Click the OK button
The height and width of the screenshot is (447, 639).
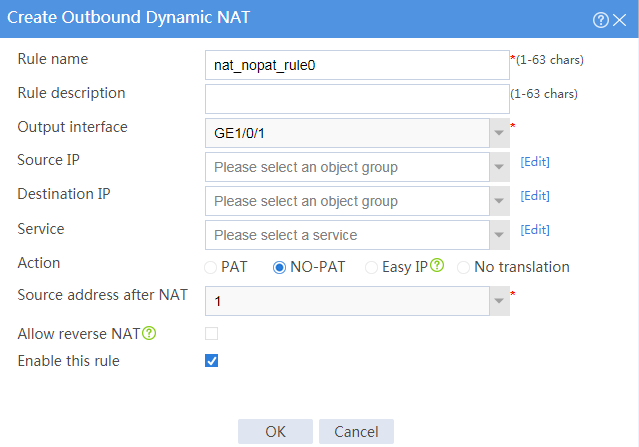tap(275, 432)
